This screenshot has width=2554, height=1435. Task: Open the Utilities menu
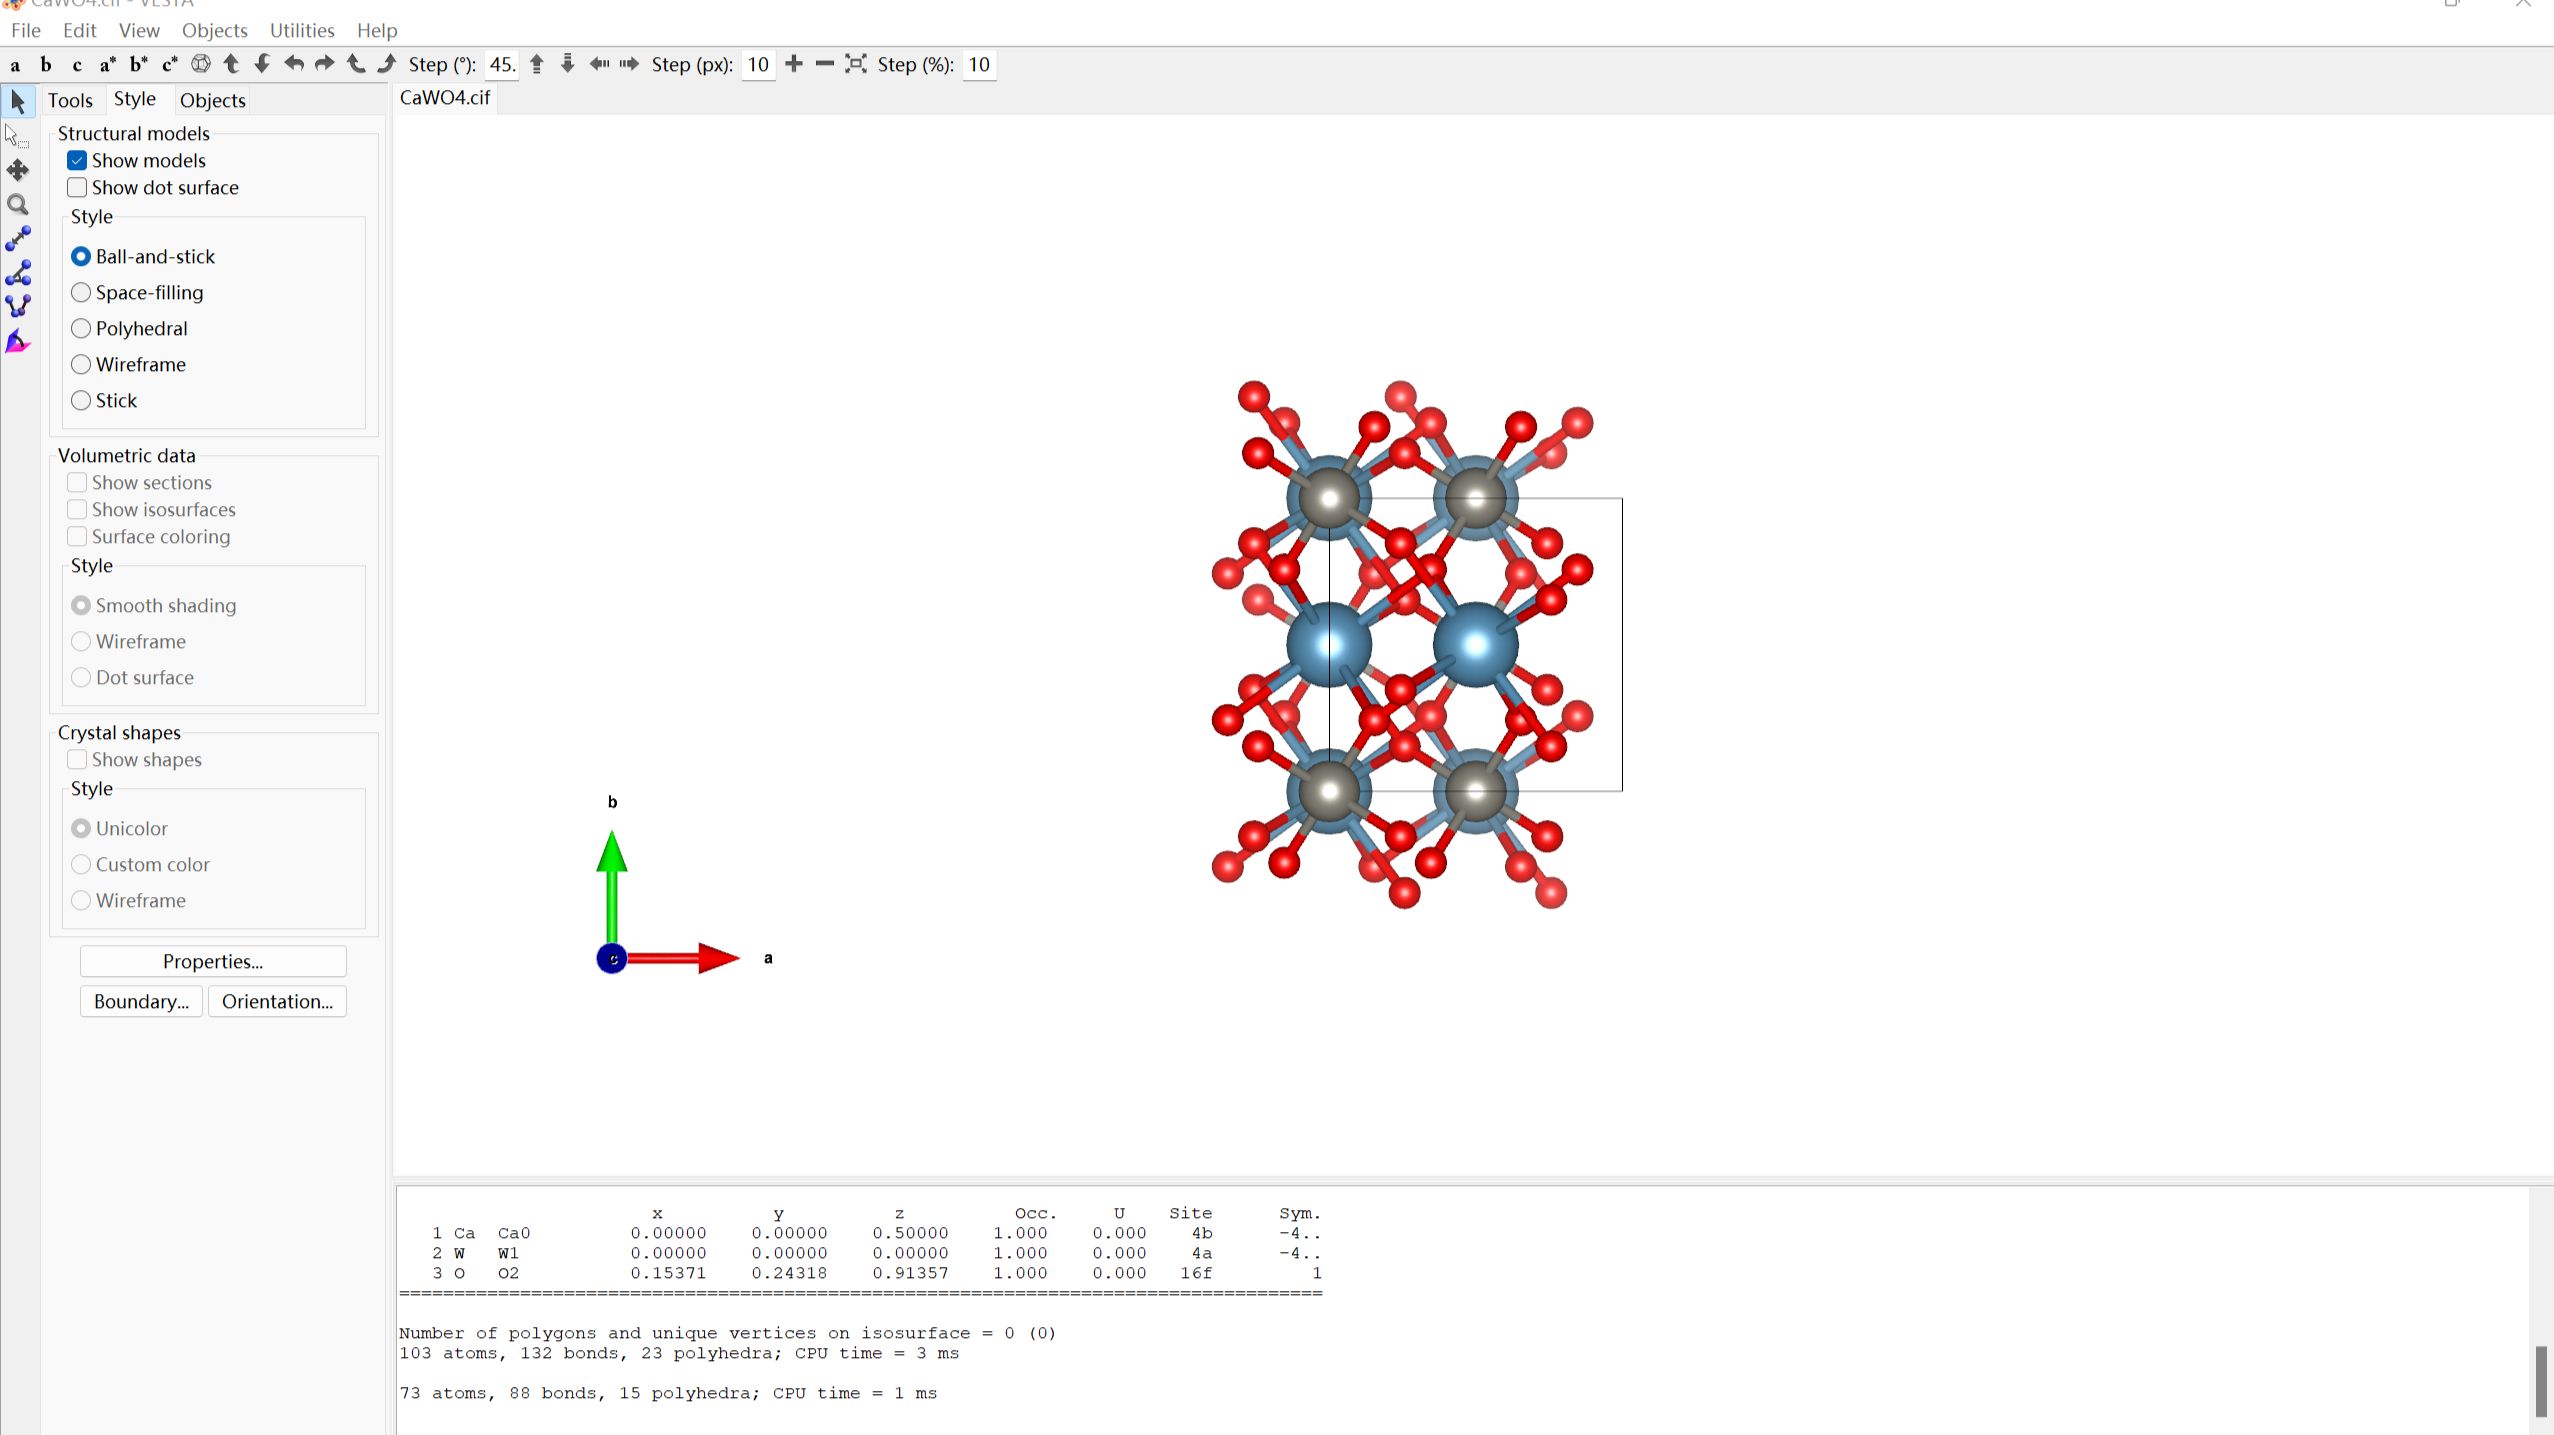pyautogui.click(x=302, y=30)
